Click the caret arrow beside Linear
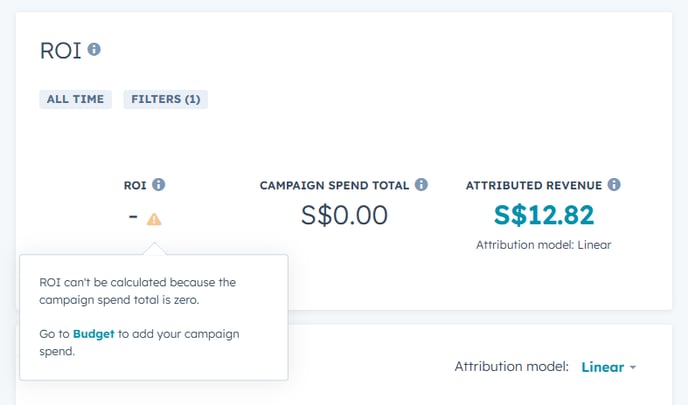 click(x=633, y=367)
